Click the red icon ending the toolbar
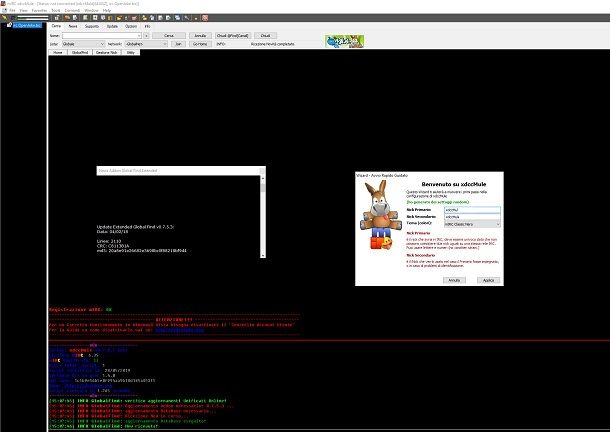The image size is (610, 432). [x=205, y=18]
